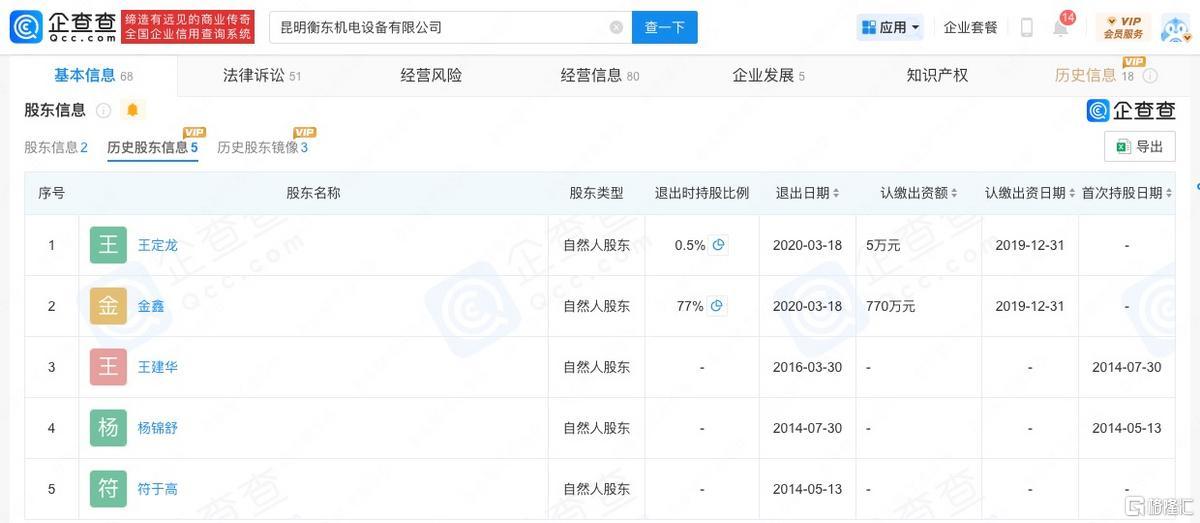Screen dimensions: 1200x523
Task: Click the Qcc logo icon
Action: point(27,27)
